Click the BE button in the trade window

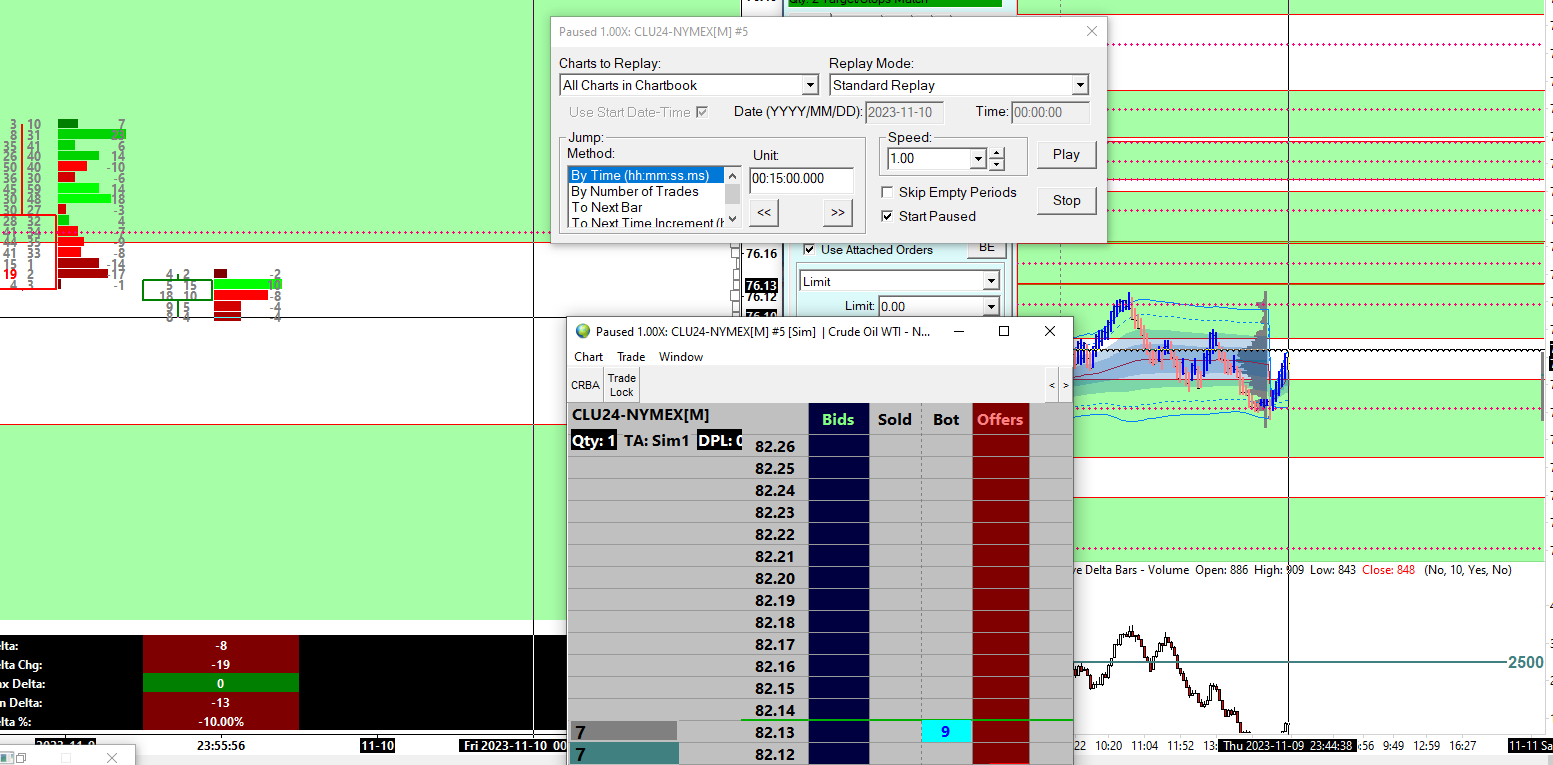tap(986, 247)
